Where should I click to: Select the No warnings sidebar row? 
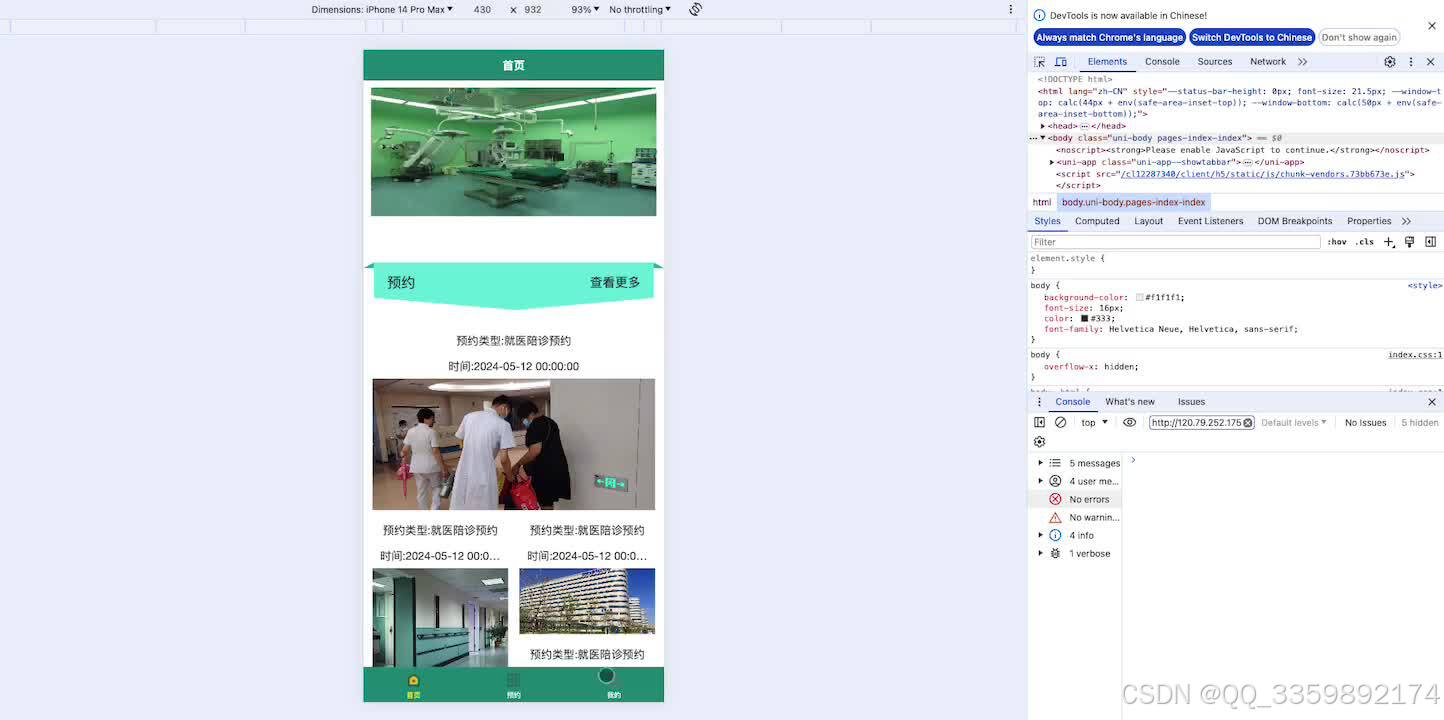(x=1075, y=517)
